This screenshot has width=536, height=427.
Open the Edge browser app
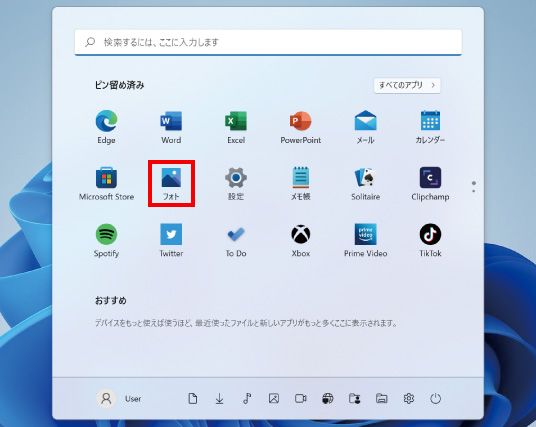tap(106, 127)
